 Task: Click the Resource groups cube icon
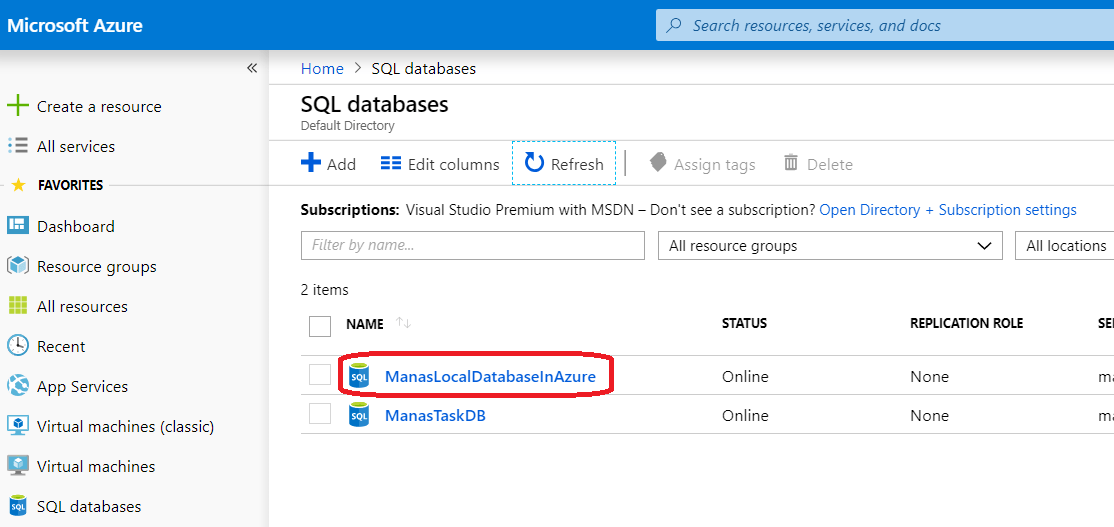[18, 266]
